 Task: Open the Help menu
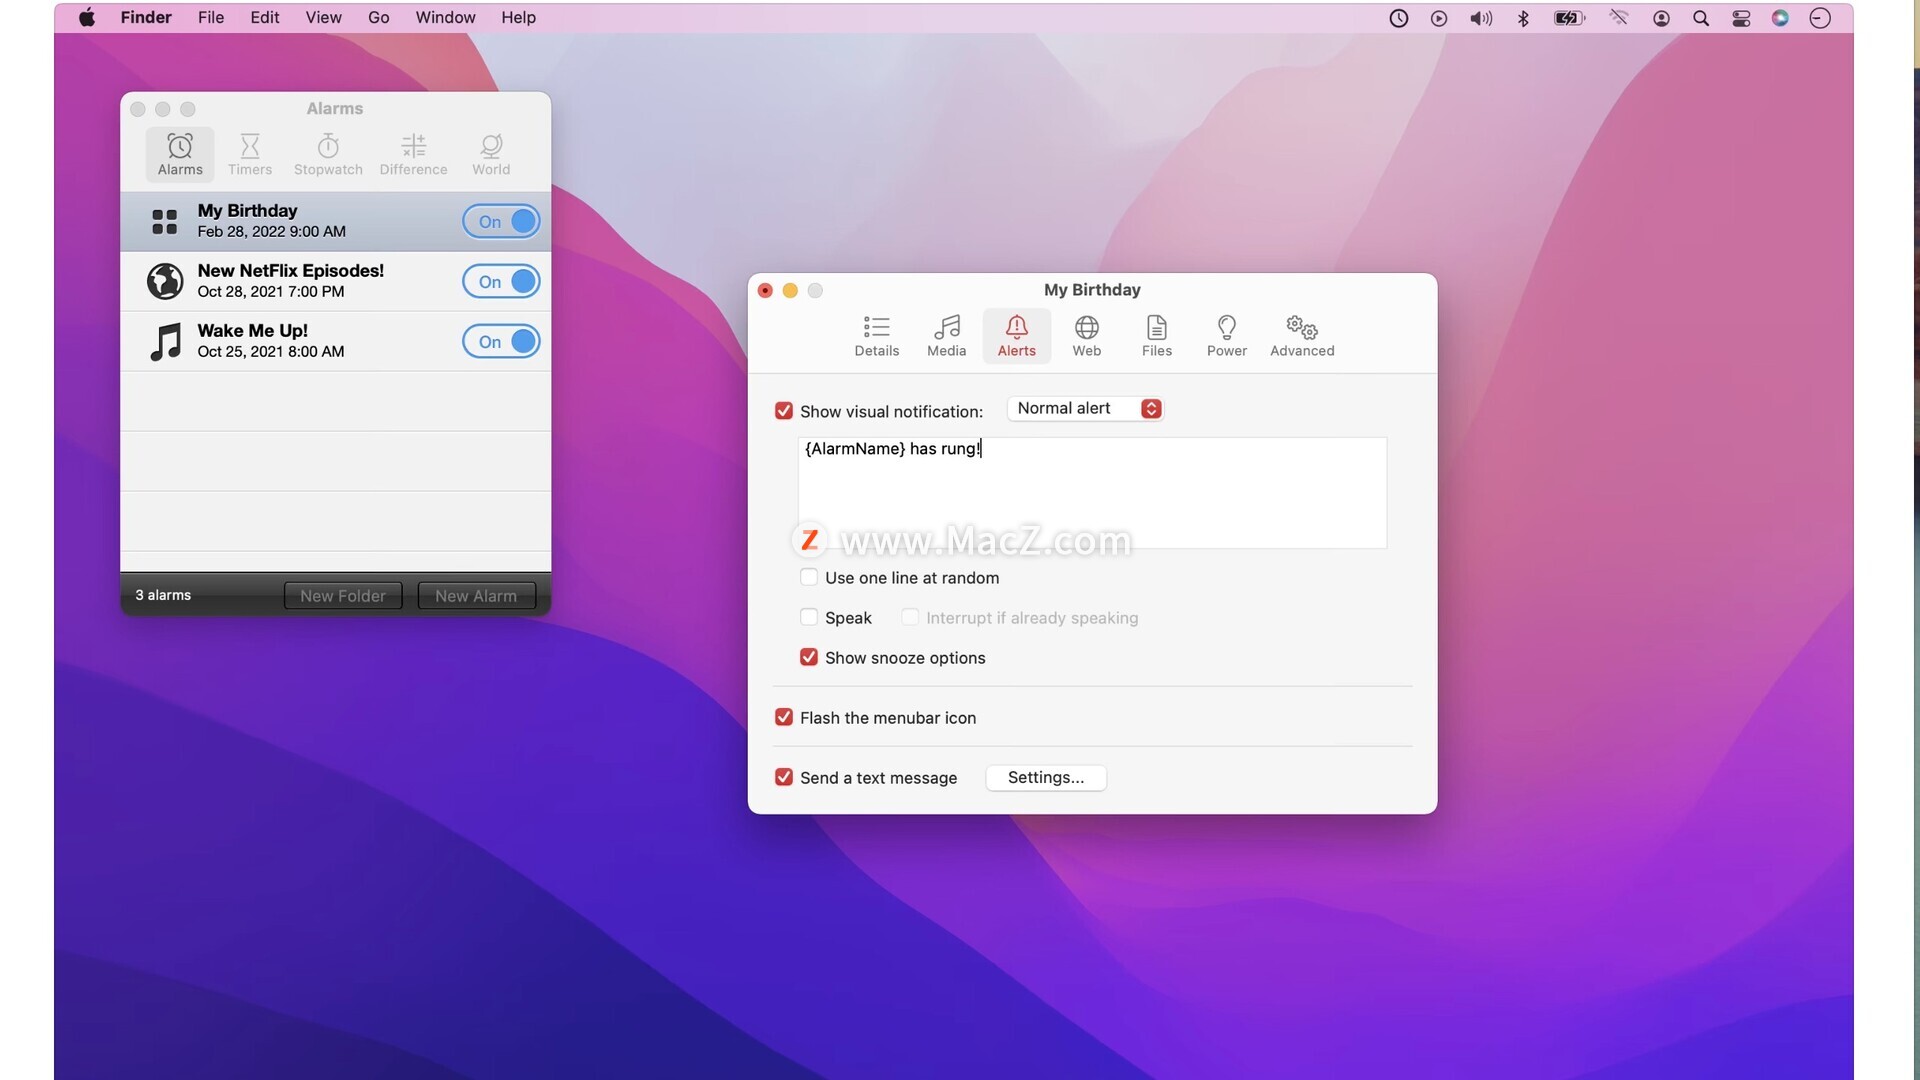pos(518,17)
